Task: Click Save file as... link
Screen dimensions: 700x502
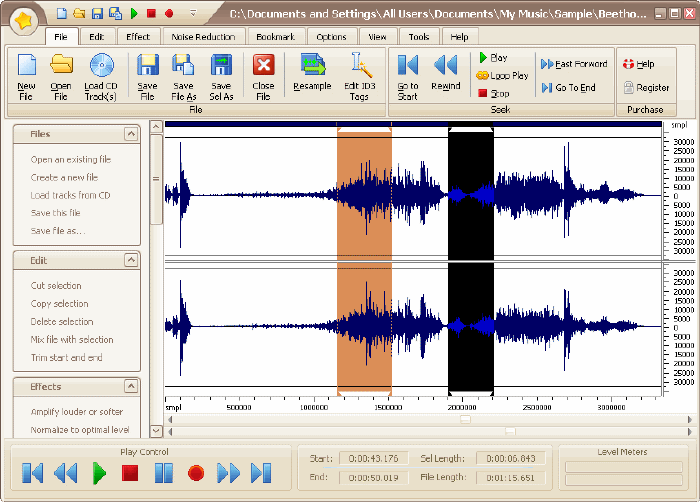Action: tap(58, 231)
